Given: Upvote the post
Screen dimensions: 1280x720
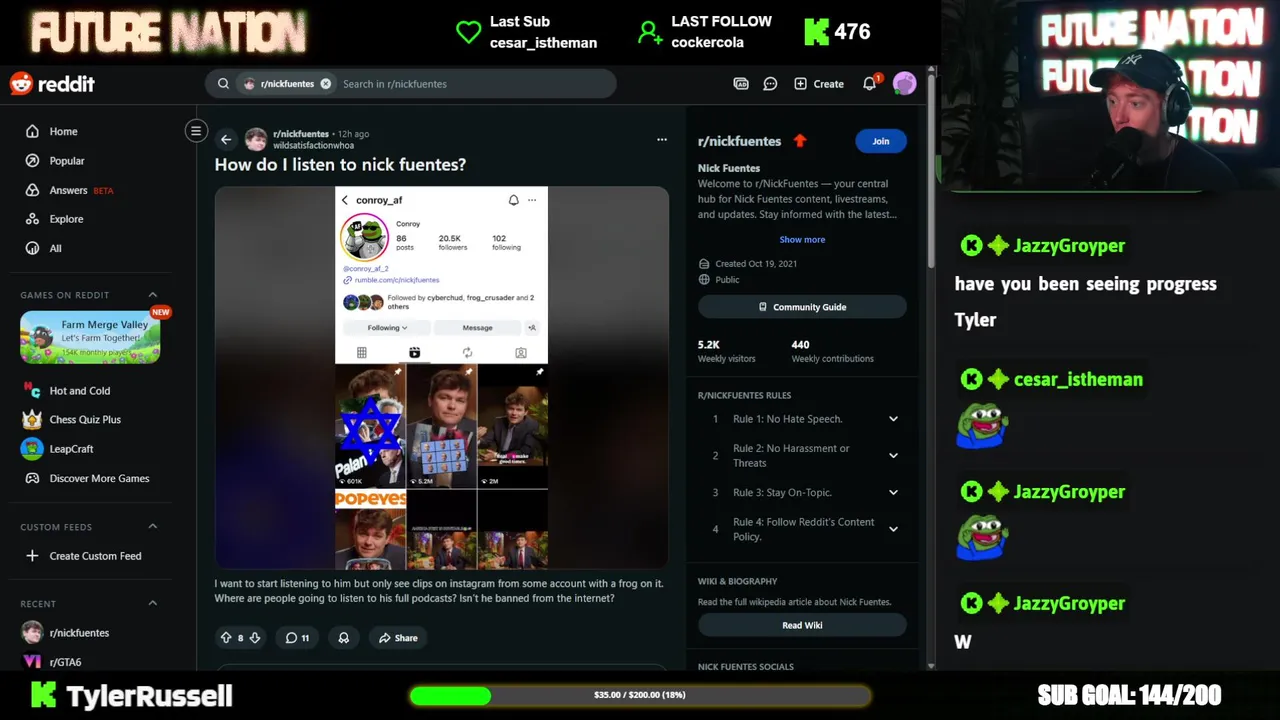Looking at the screenshot, I should [x=225, y=638].
